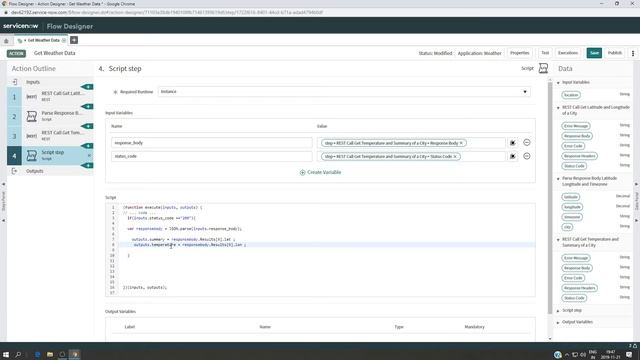
Task: Select the city data pill
Action: click(x=567, y=227)
